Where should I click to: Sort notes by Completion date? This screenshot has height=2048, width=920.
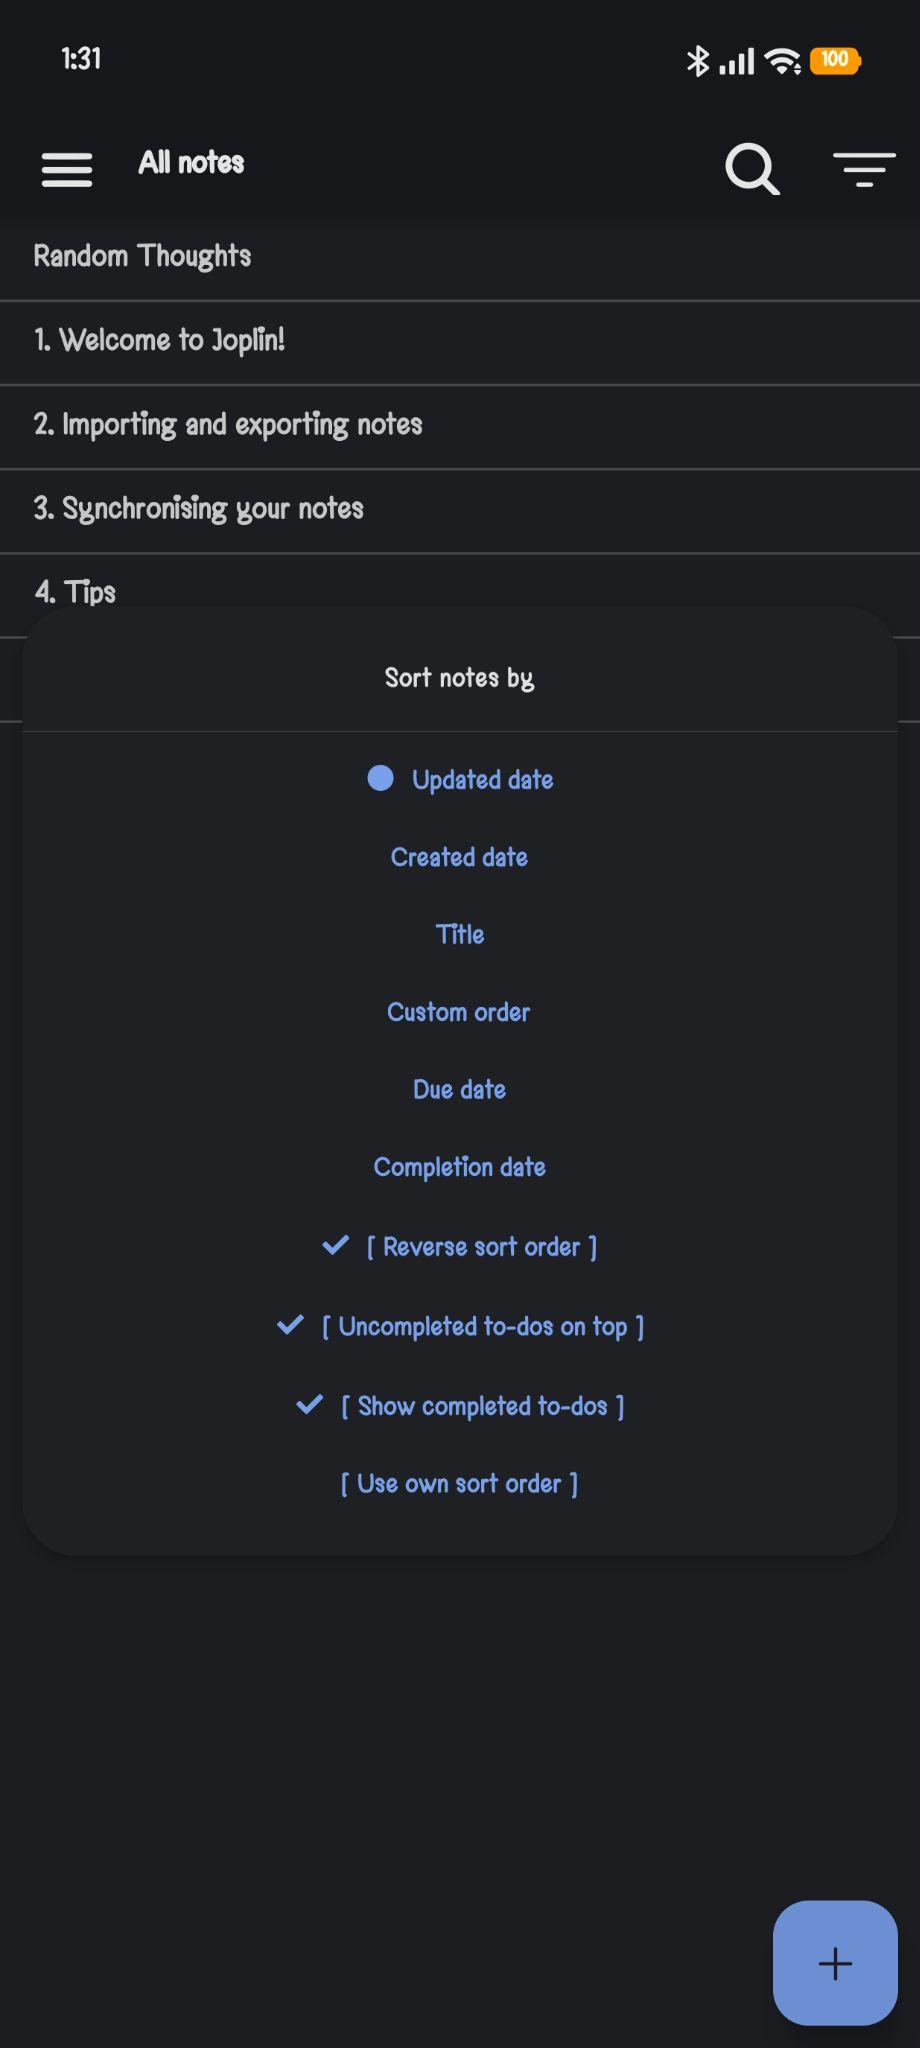(460, 1167)
